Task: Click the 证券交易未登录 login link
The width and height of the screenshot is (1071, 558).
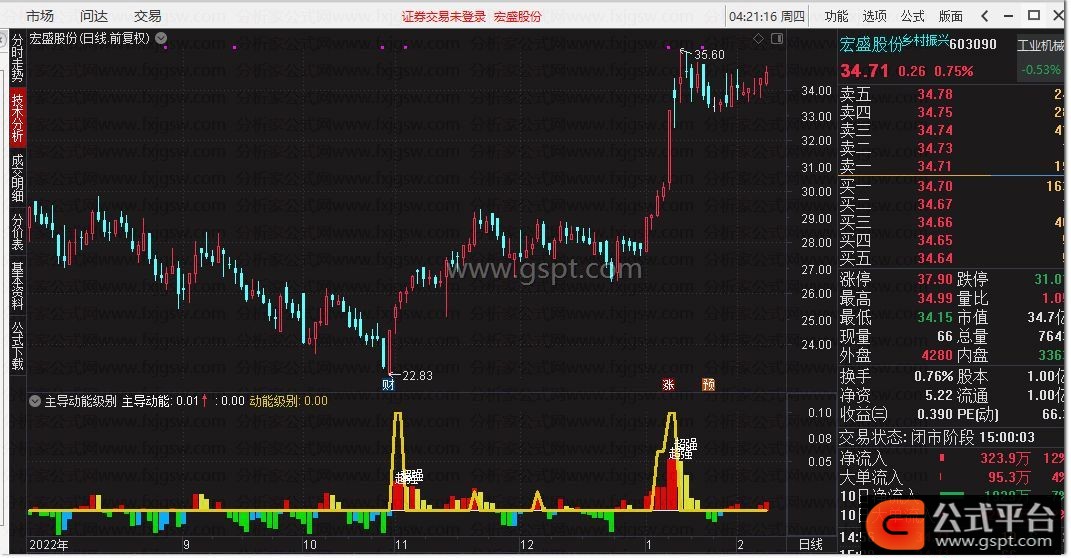Action: [443, 16]
